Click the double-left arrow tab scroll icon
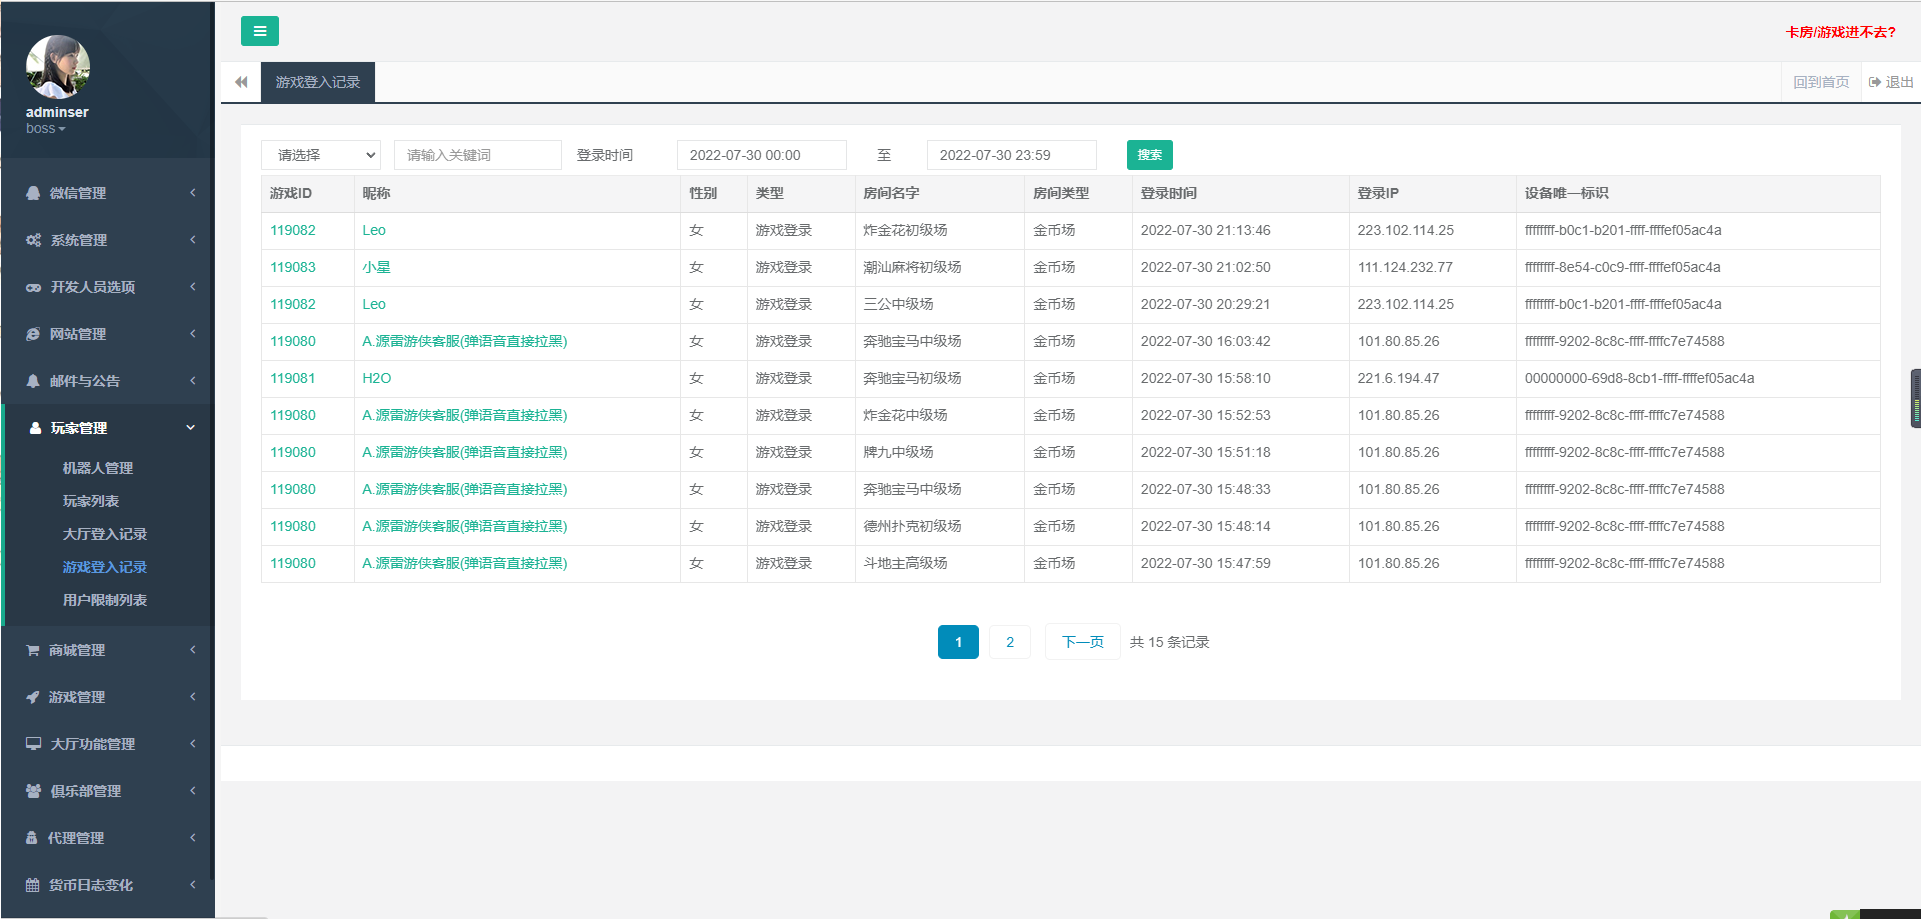The width and height of the screenshot is (1921, 919). click(241, 82)
